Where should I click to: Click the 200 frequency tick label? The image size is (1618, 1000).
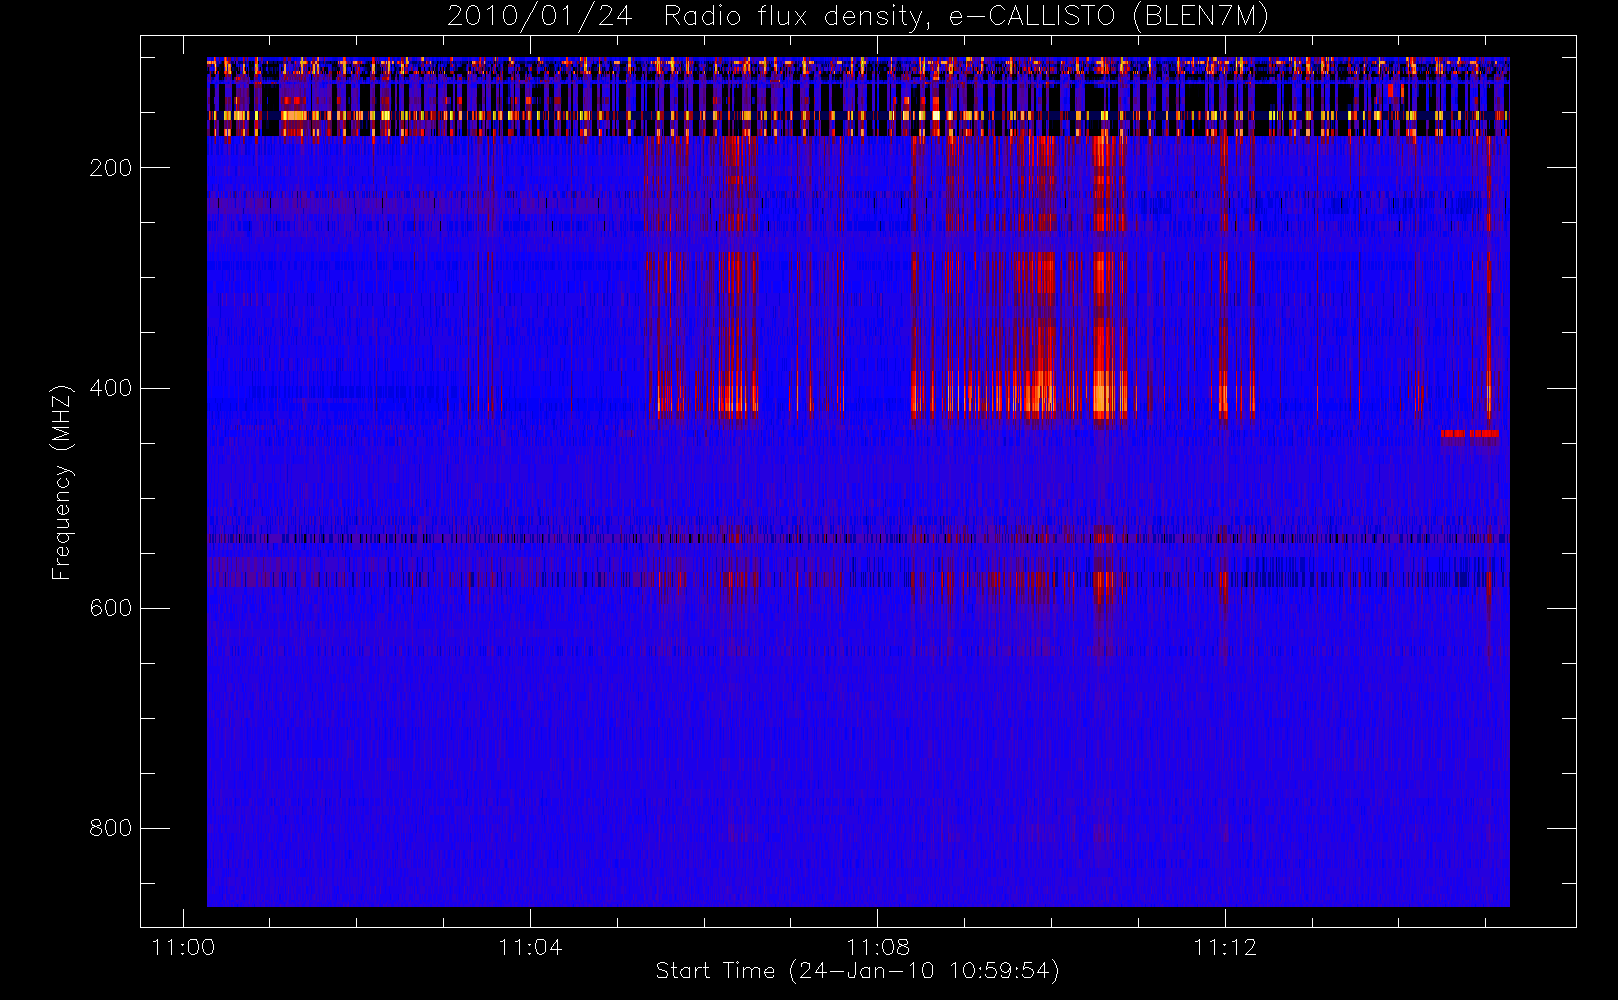pyautogui.click(x=111, y=168)
